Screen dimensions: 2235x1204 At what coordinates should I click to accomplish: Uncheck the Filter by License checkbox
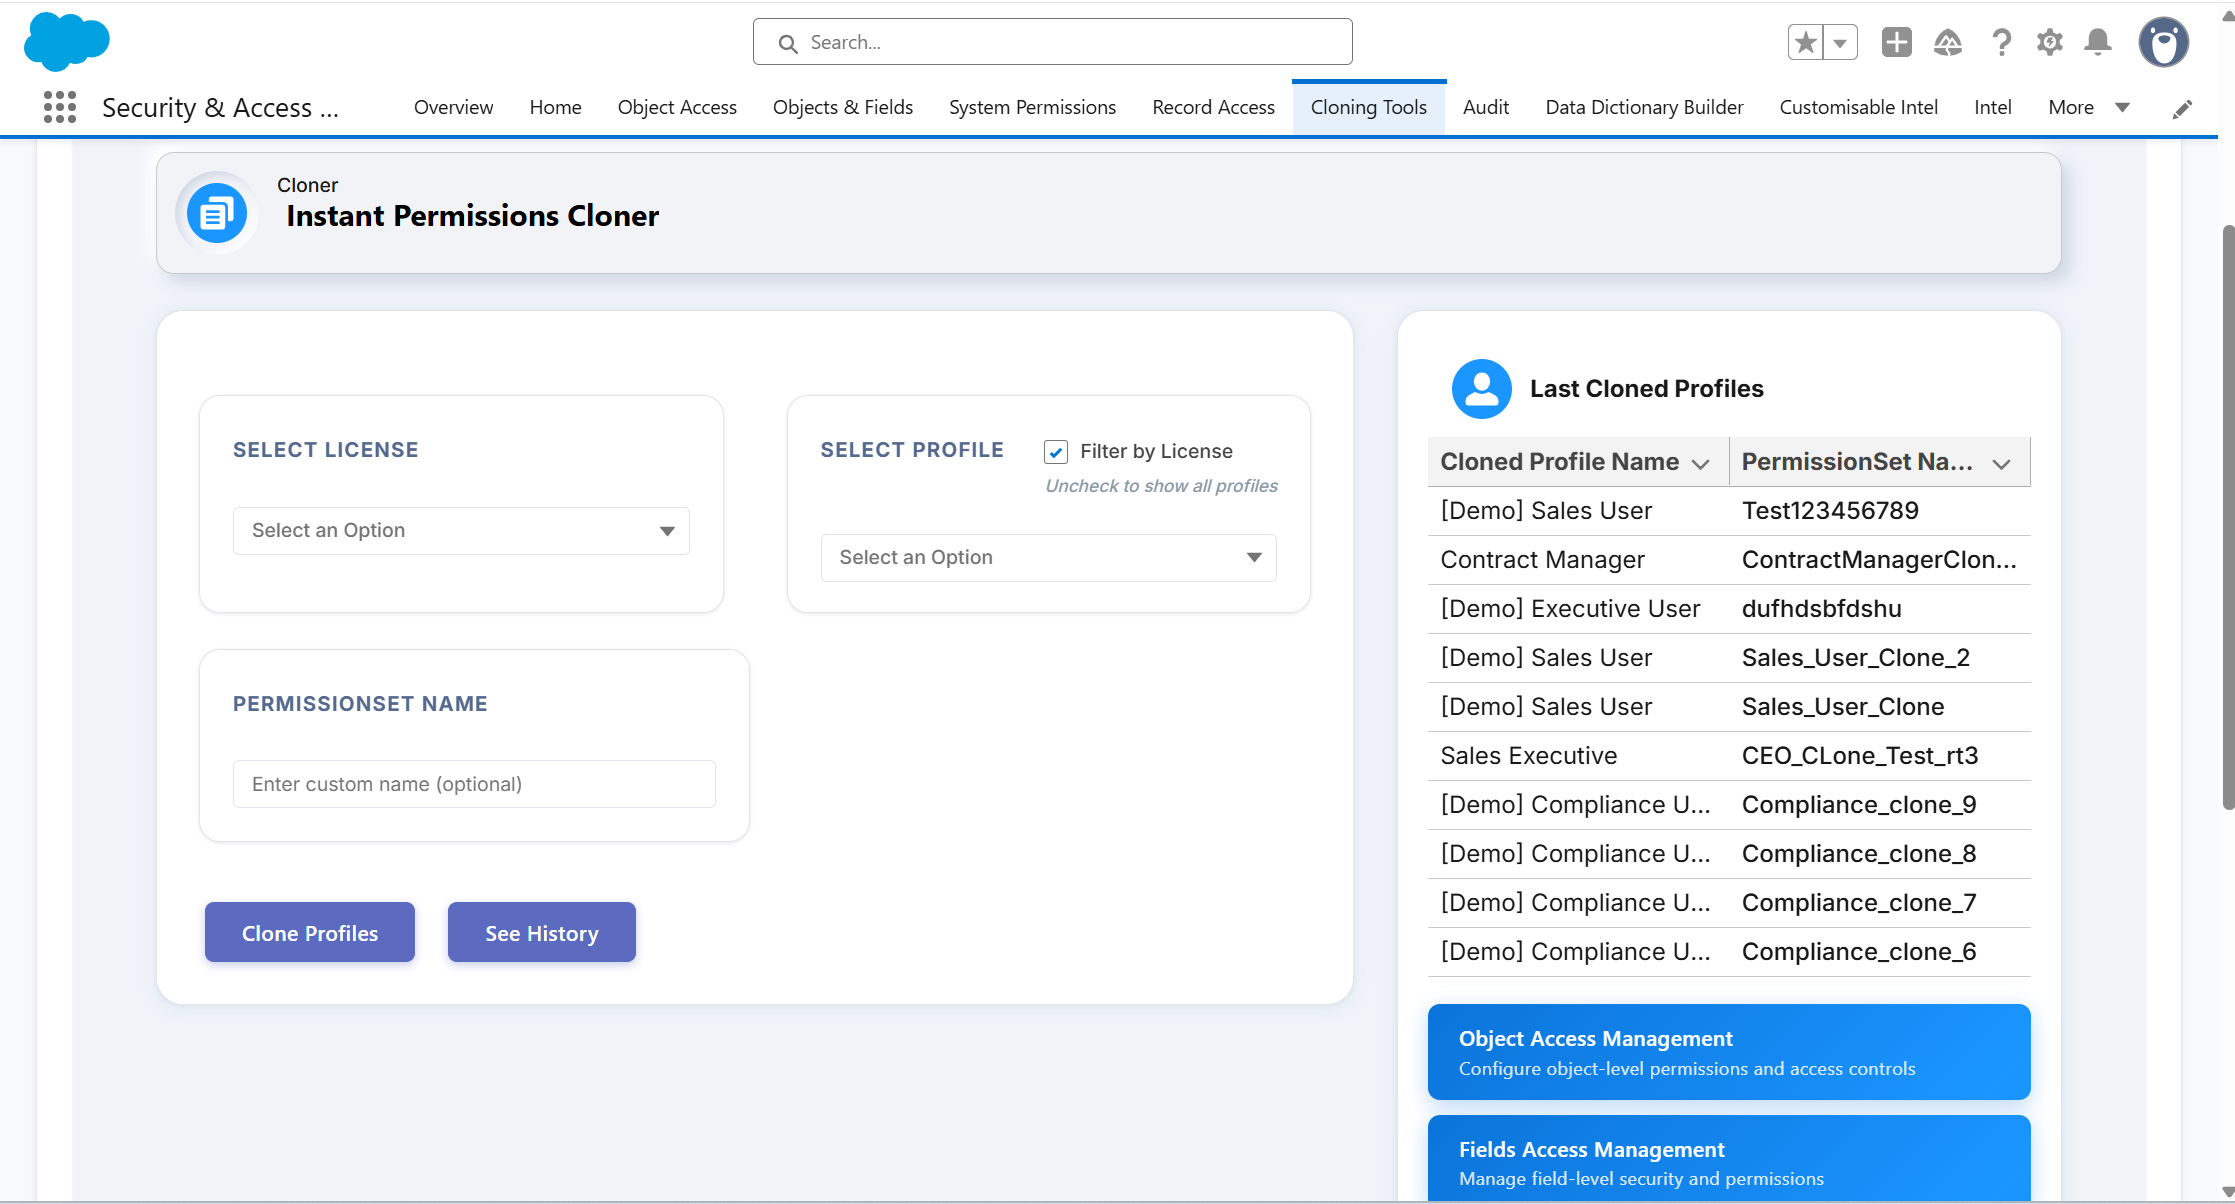coord(1056,452)
